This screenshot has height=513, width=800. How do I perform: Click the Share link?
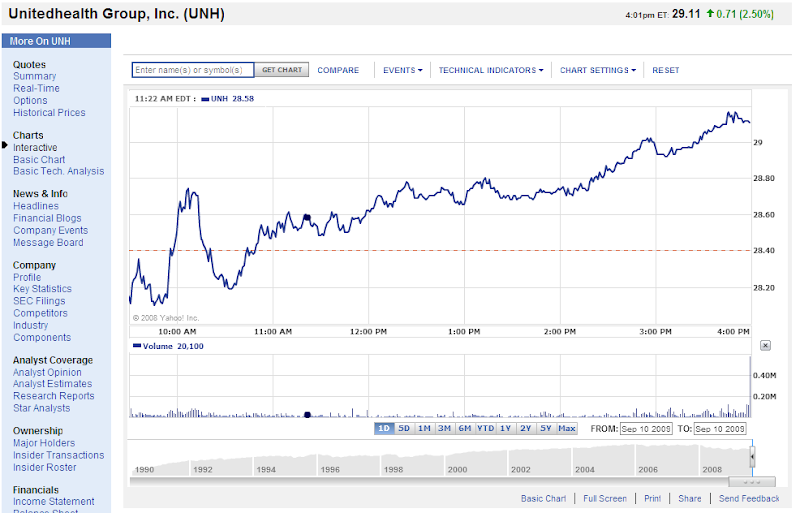(689, 498)
